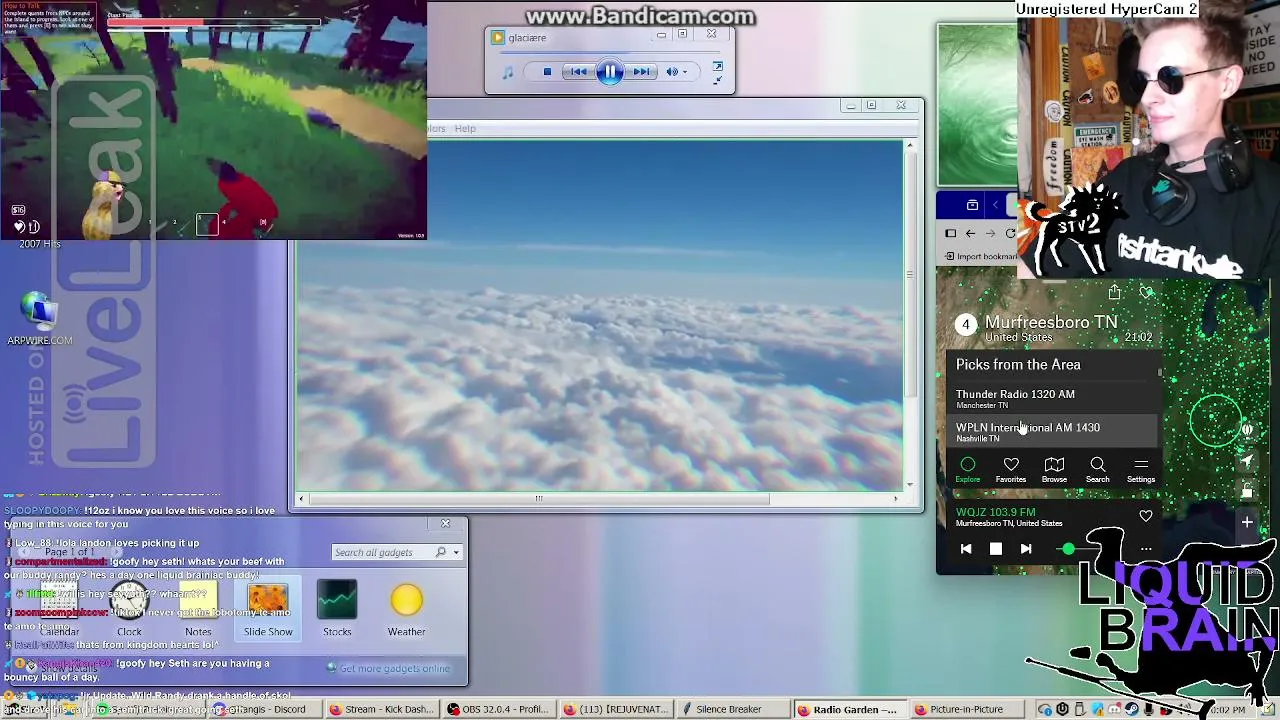The height and width of the screenshot is (720, 1280).
Task: Open the browser sidebar panel icon
Action: 950,233
